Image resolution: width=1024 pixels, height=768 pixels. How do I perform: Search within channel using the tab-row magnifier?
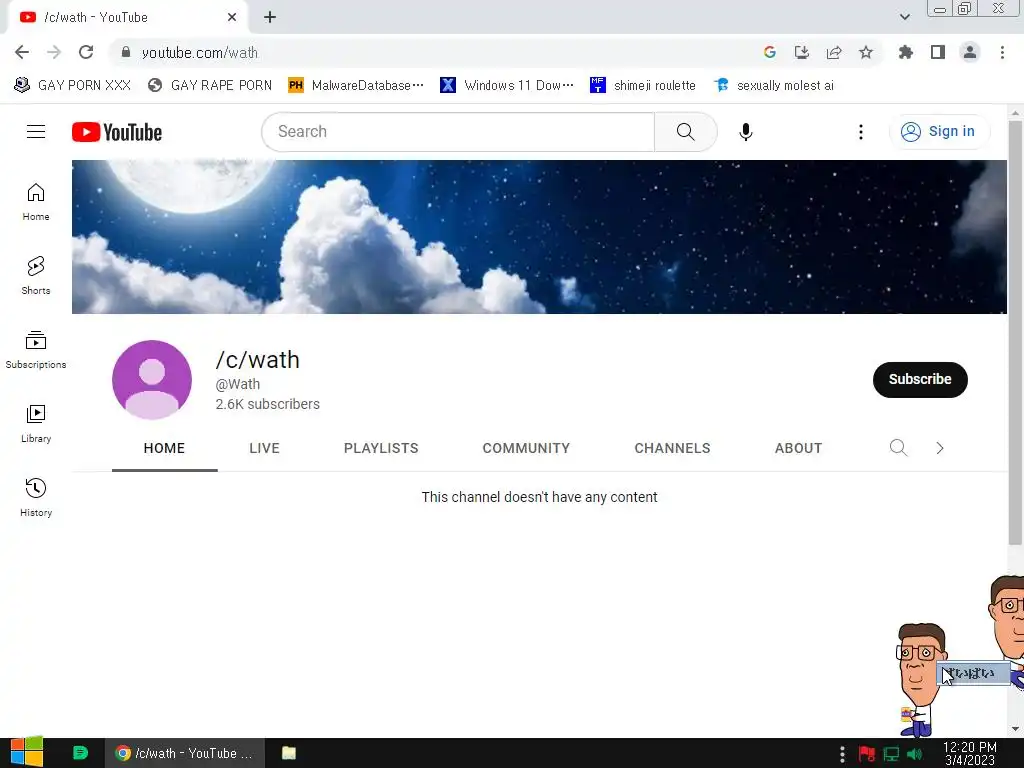point(899,448)
